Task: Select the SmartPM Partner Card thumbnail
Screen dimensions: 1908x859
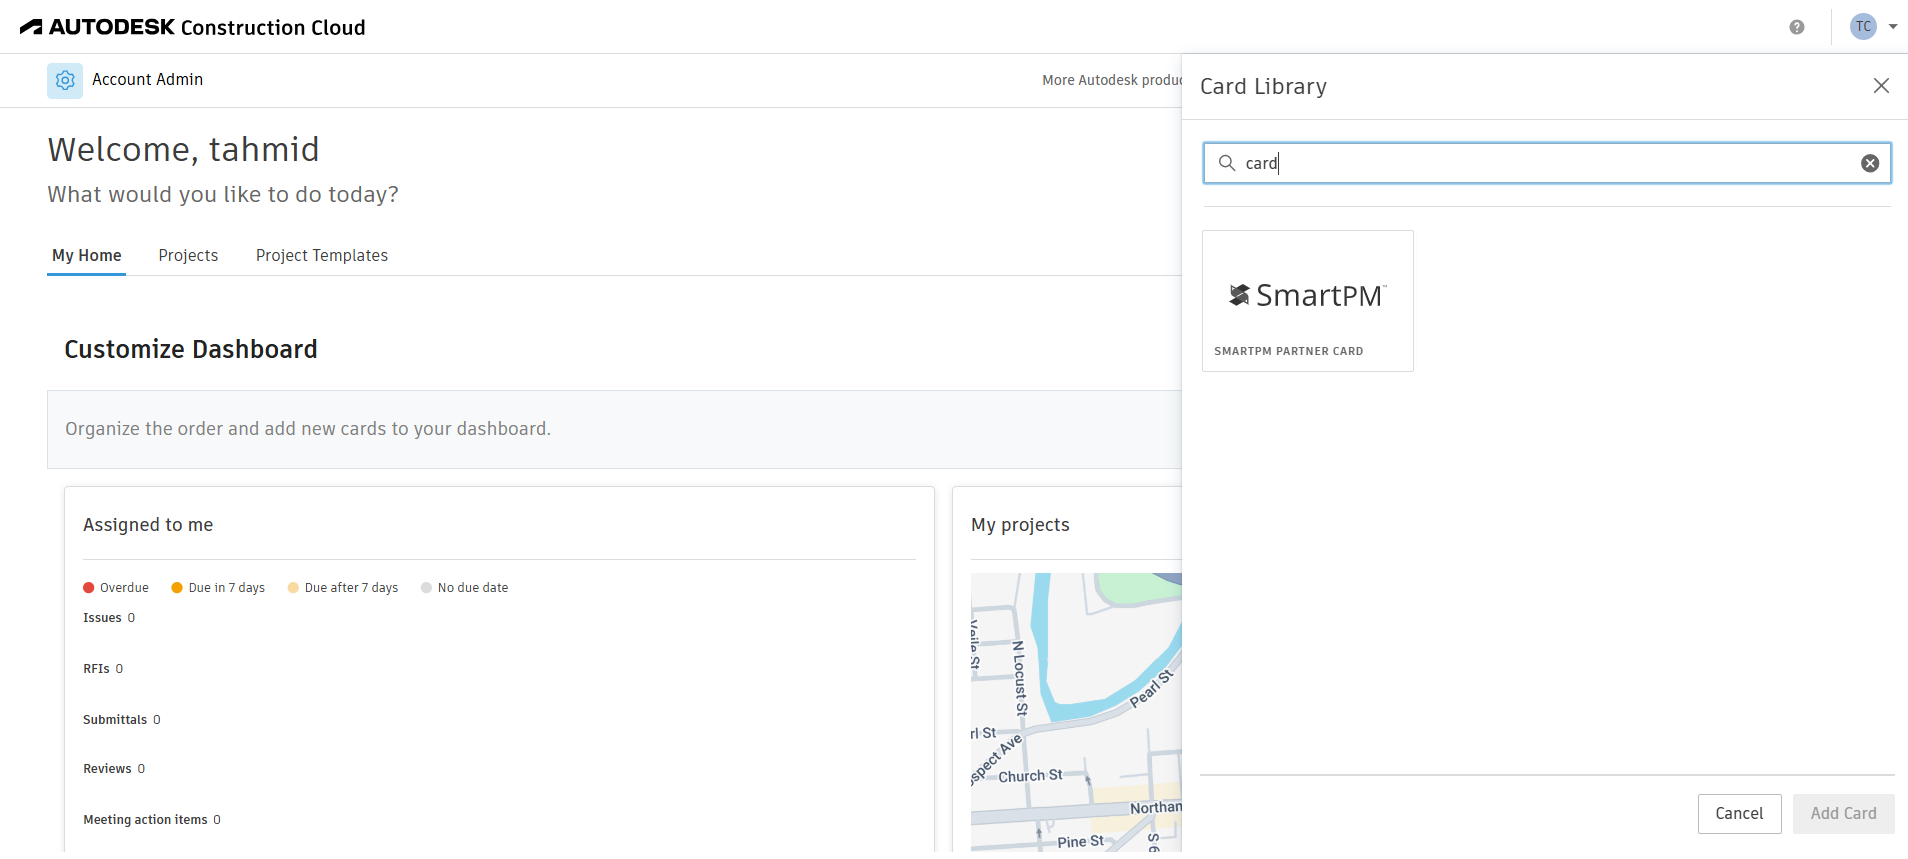Action: 1308,301
